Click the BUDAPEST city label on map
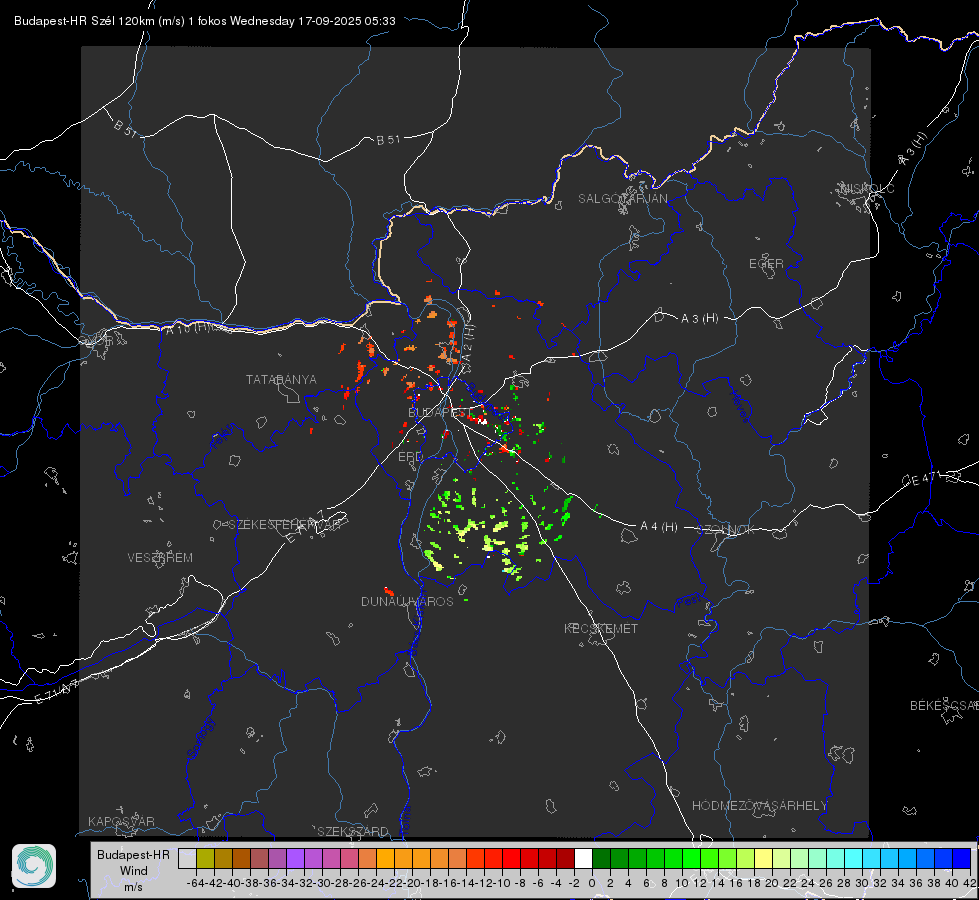979x900 pixels. tap(439, 412)
